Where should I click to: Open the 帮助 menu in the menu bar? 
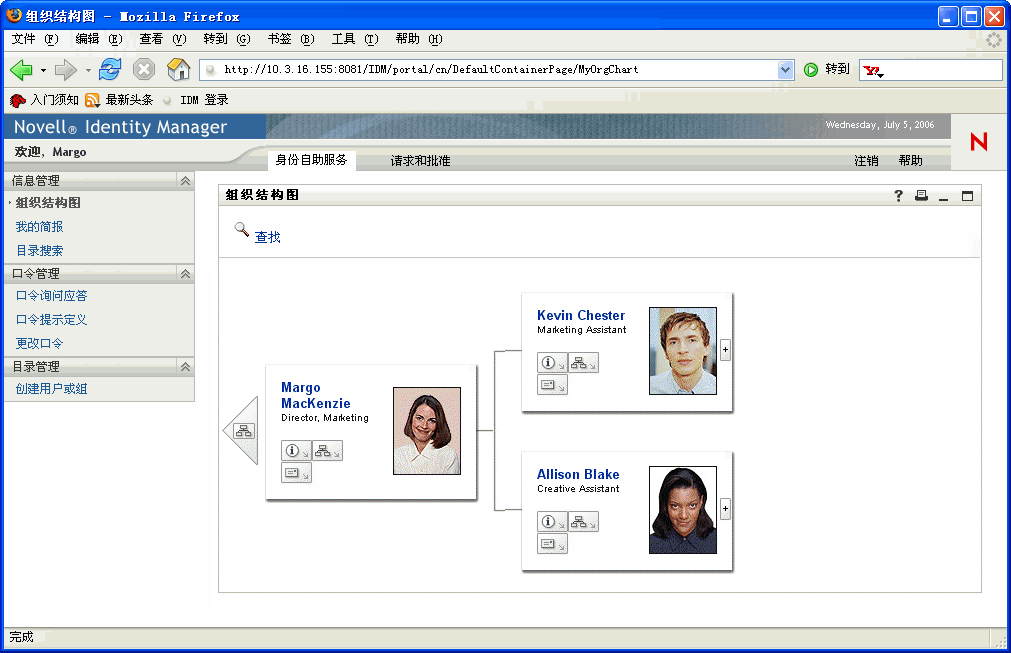pyautogui.click(x=419, y=39)
